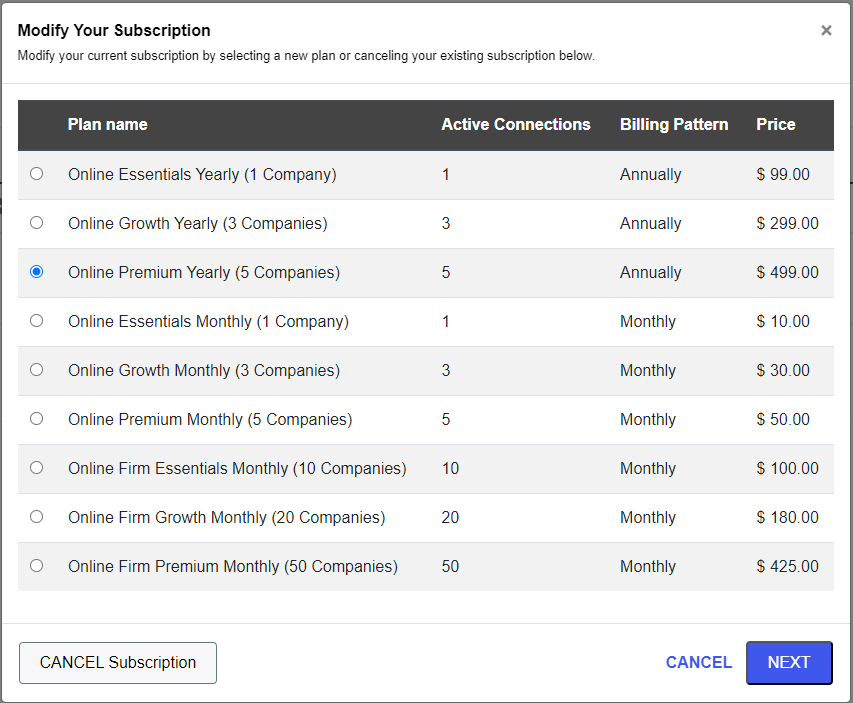853x703 pixels.
Task: Close the Modify Your Subscription dialog
Action: 826,30
